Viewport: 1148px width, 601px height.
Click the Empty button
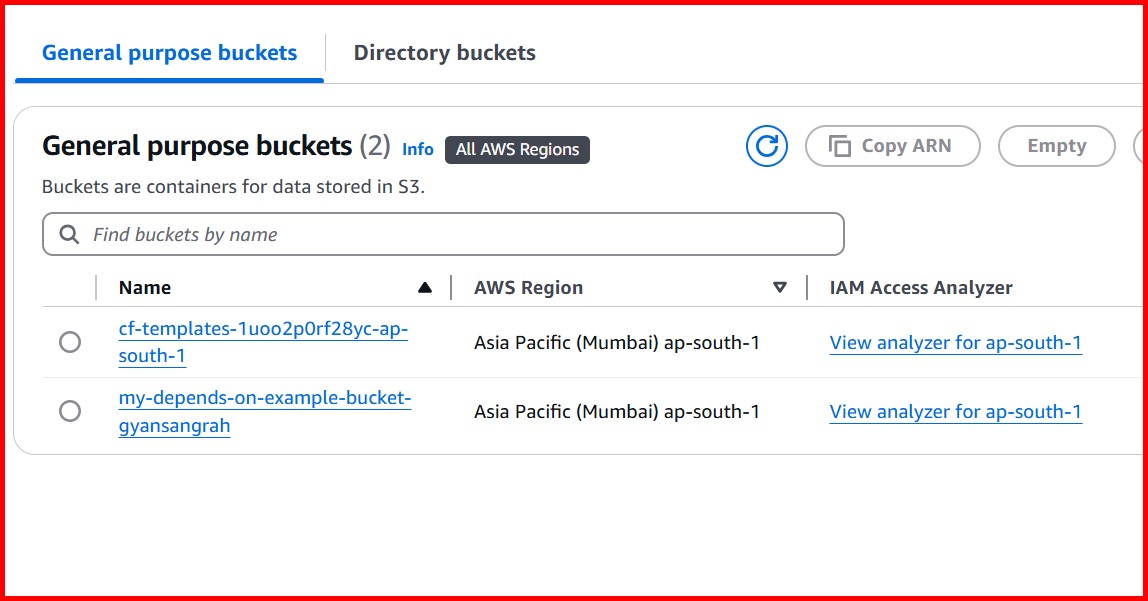[1056, 145]
